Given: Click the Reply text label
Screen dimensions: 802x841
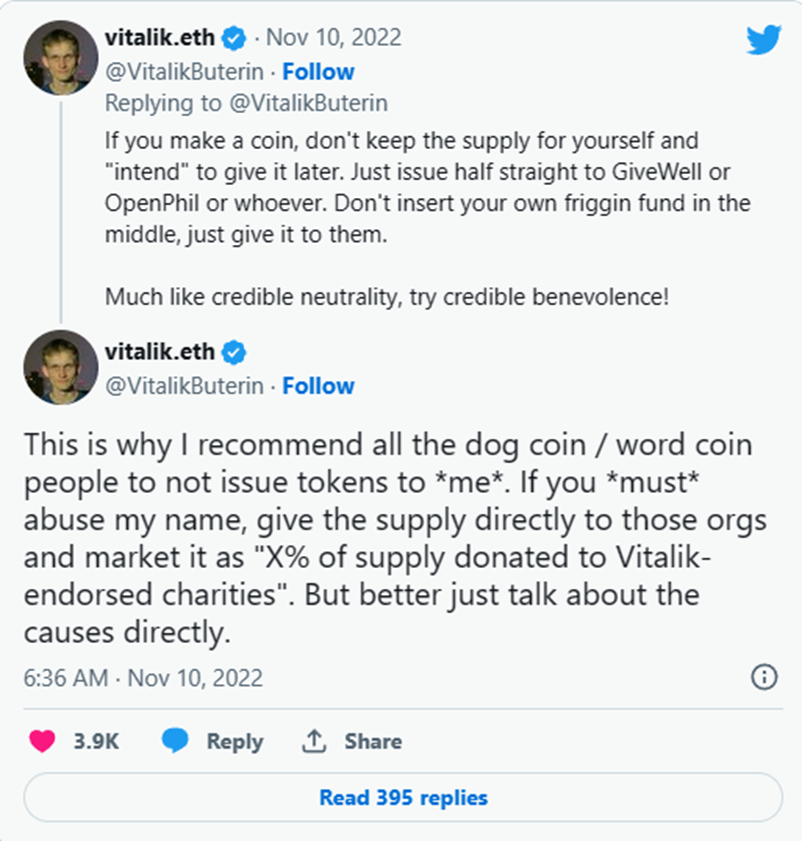Looking at the screenshot, I should pos(234,741).
